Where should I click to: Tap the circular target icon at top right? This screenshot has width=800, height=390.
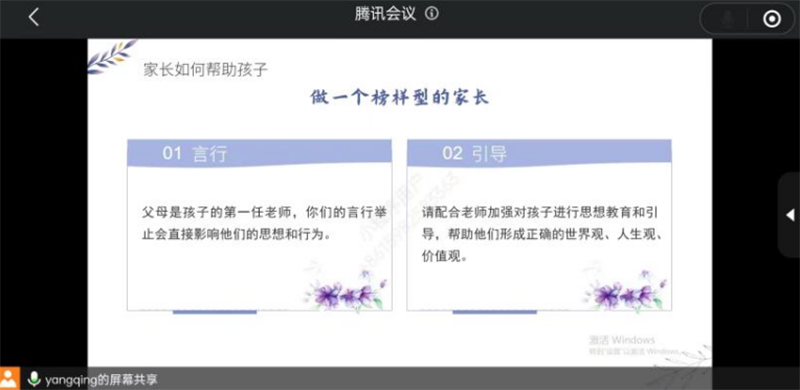(771, 19)
